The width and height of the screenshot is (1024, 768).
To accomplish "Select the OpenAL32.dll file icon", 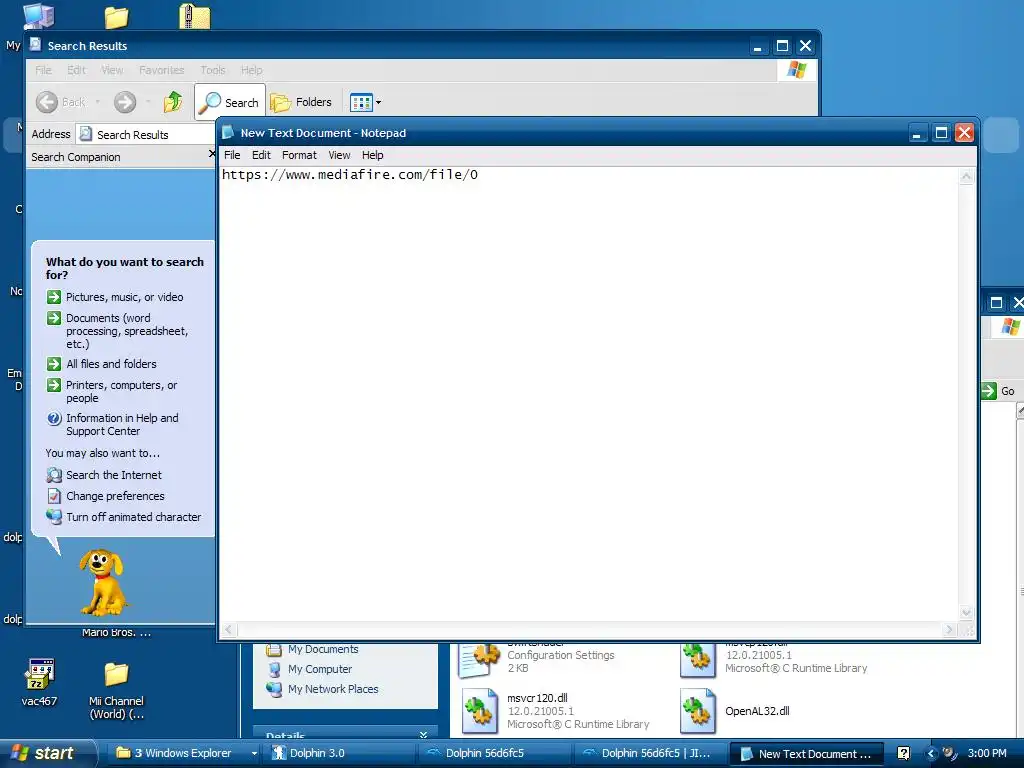I will [x=697, y=711].
